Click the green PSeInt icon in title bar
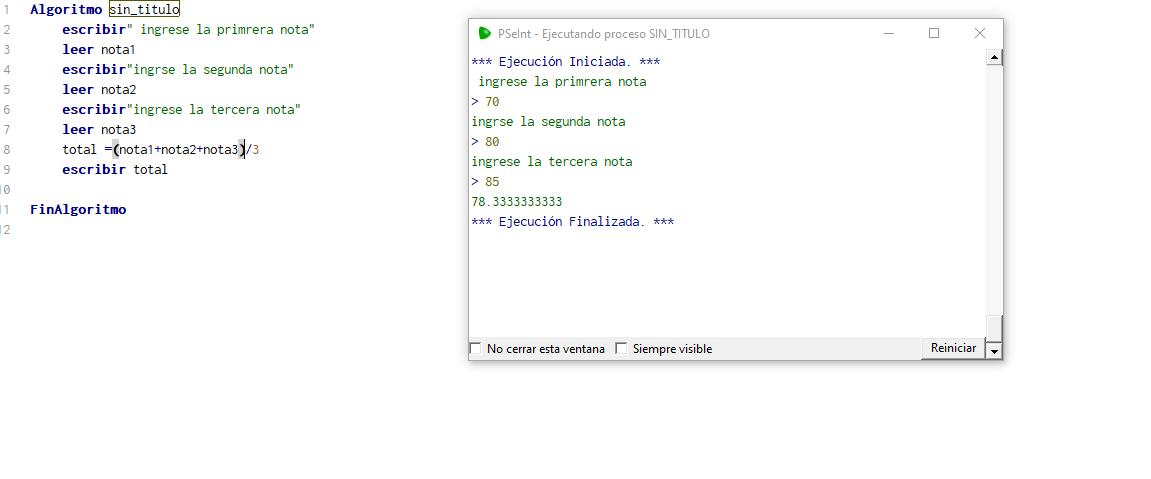1151x479 pixels. coord(485,33)
